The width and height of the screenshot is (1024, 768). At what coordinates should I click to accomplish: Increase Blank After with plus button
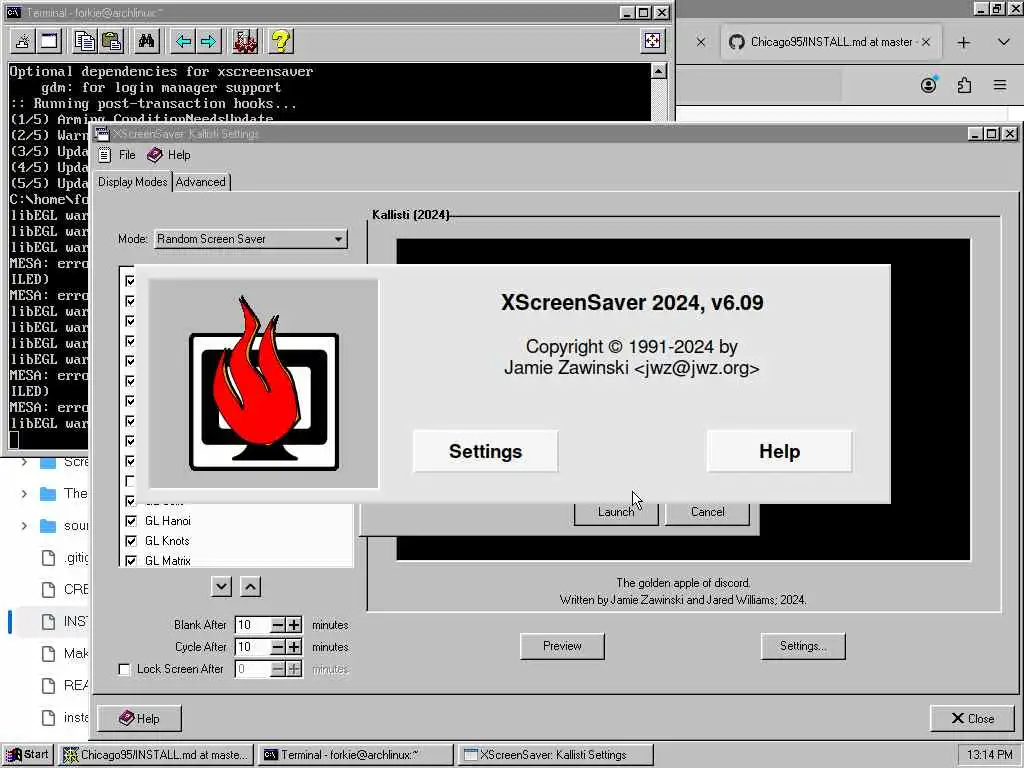(x=294, y=625)
